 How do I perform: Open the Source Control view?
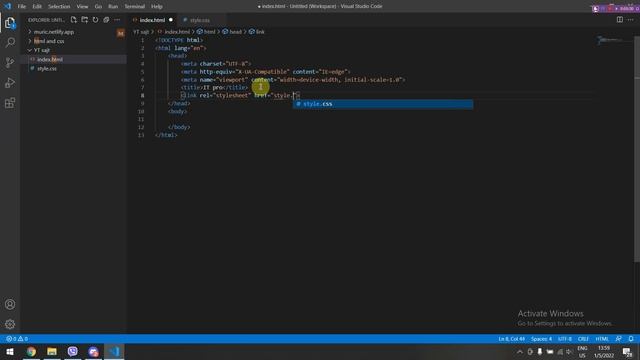coord(10,62)
